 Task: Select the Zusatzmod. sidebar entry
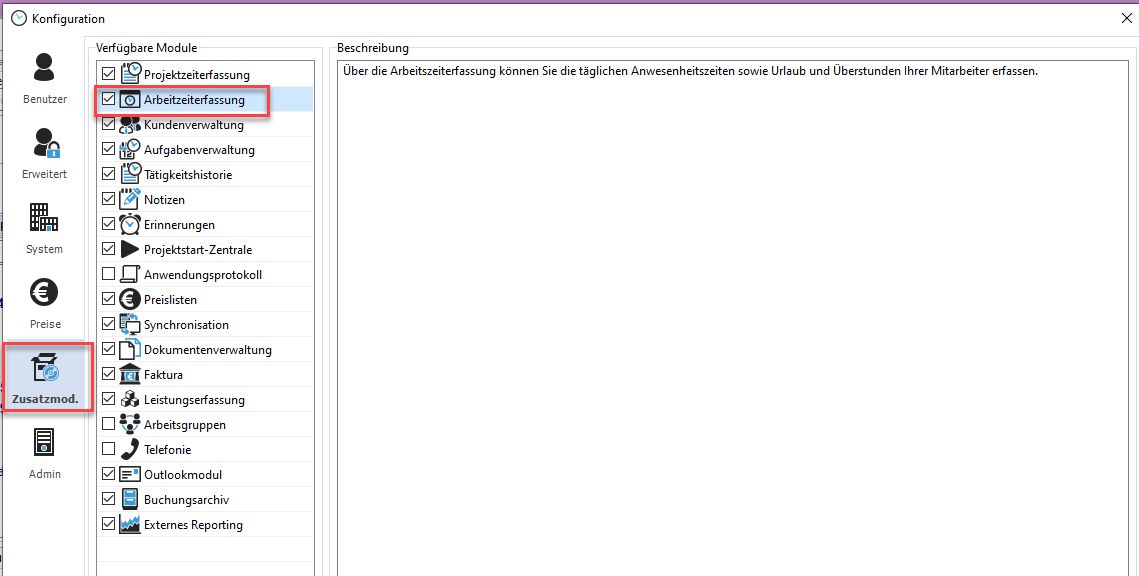coord(45,378)
